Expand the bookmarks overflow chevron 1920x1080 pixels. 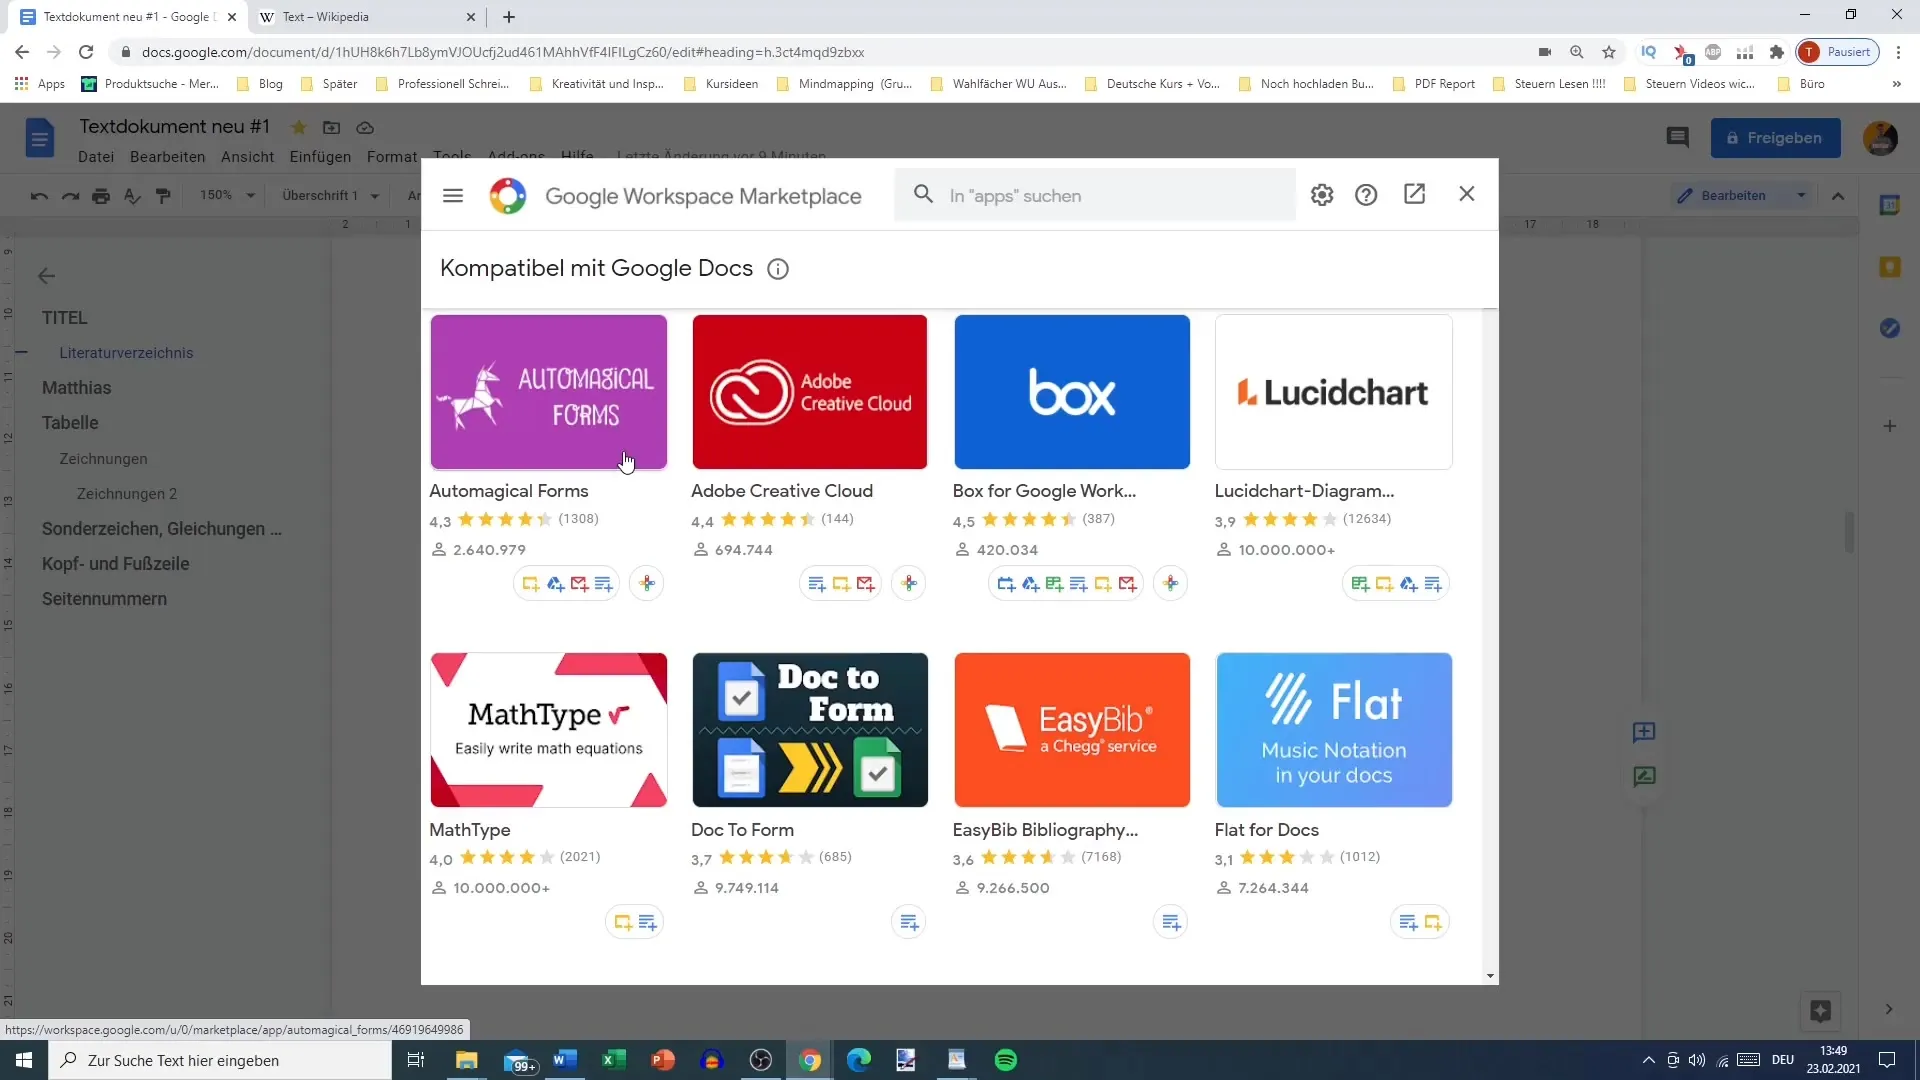[x=1896, y=84]
